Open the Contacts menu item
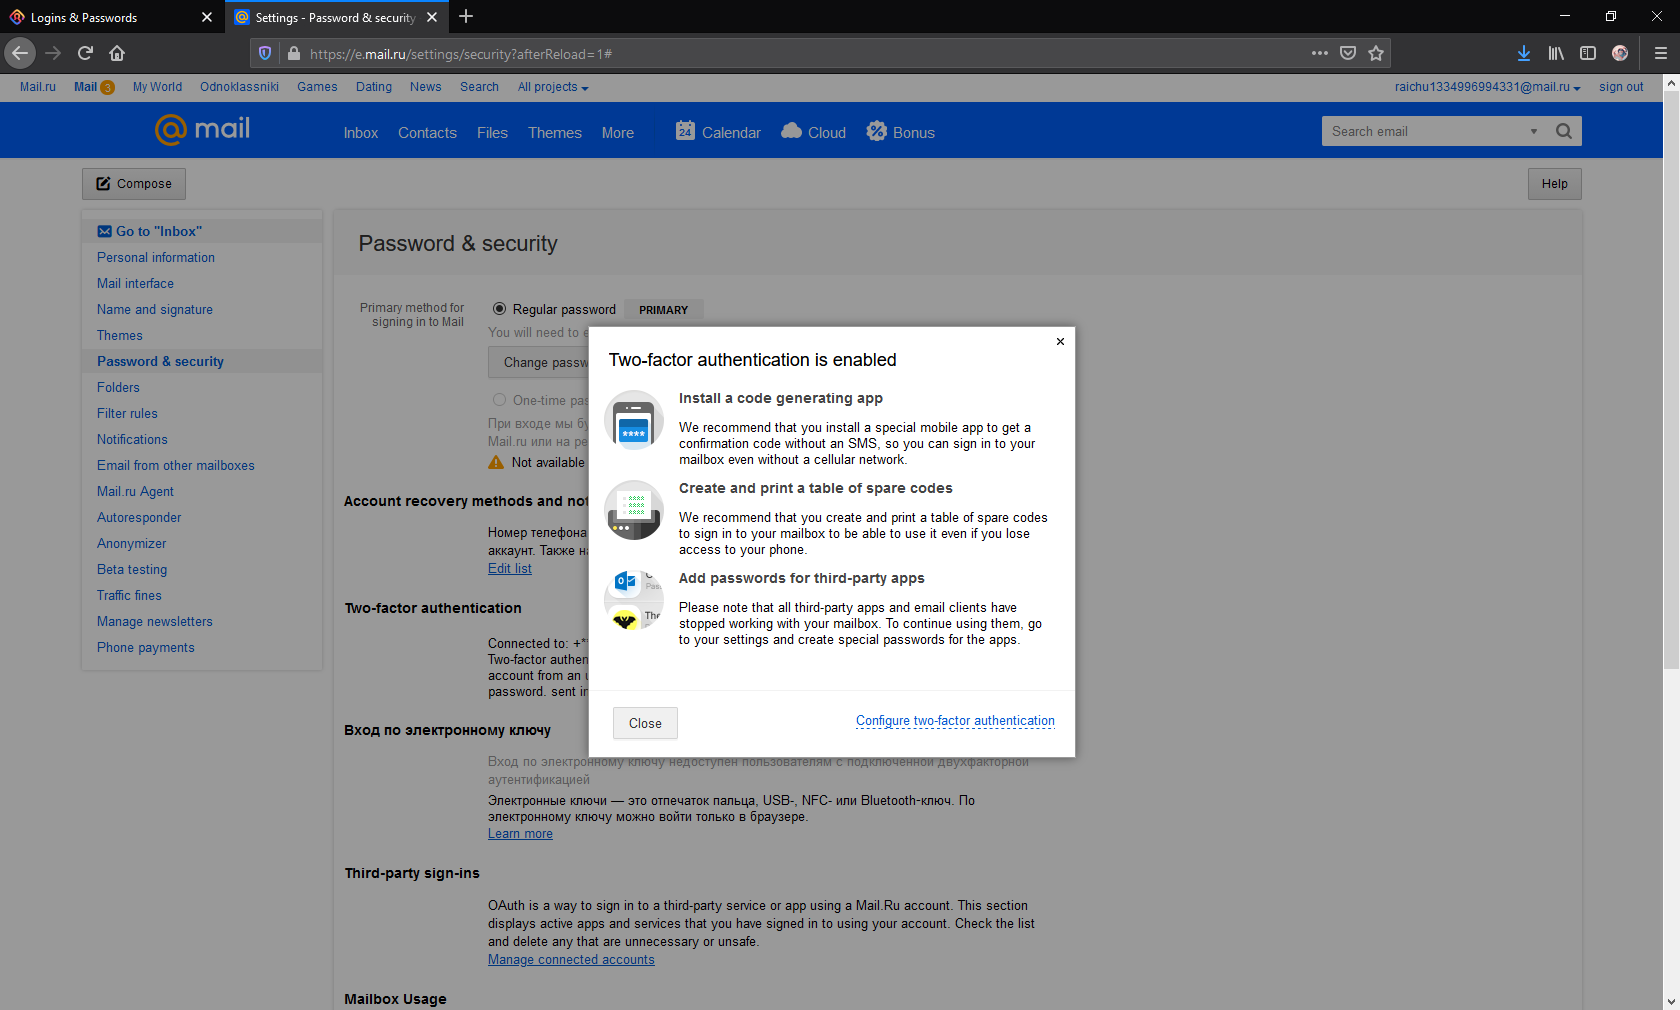The height and width of the screenshot is (1010, 1680). click(x=427, y=133)
